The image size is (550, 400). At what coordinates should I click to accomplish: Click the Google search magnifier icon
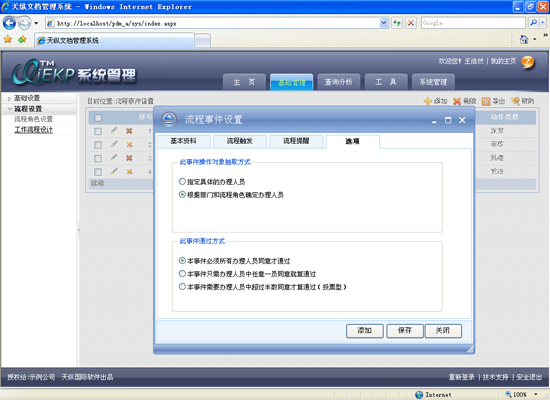(534, 23)
